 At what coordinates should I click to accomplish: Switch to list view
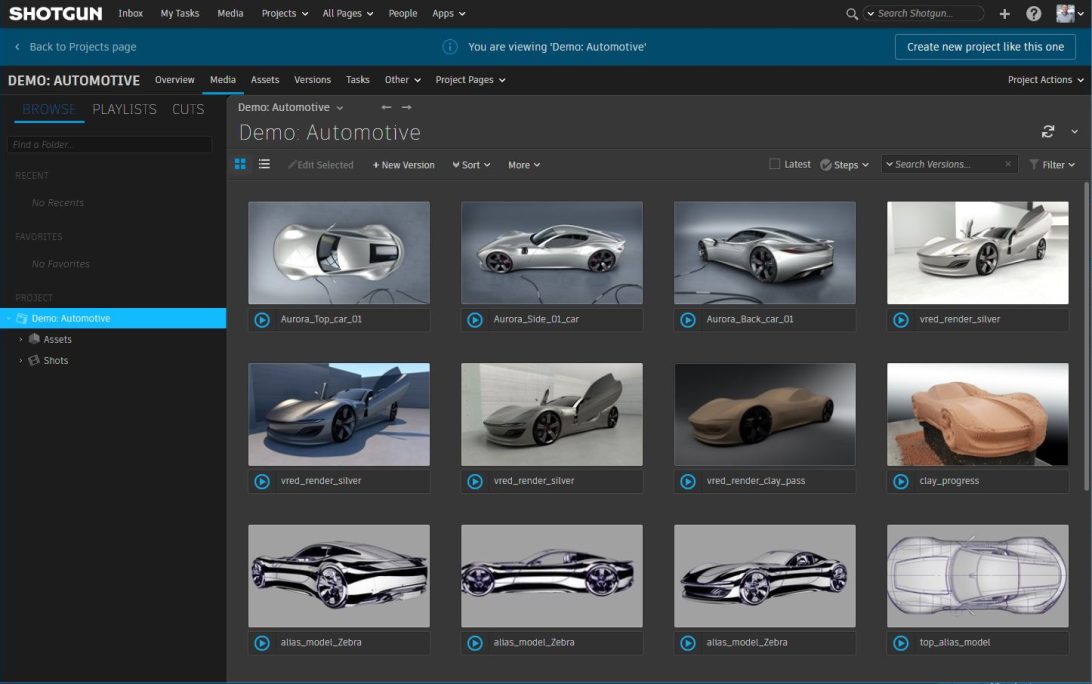point(264,164)
